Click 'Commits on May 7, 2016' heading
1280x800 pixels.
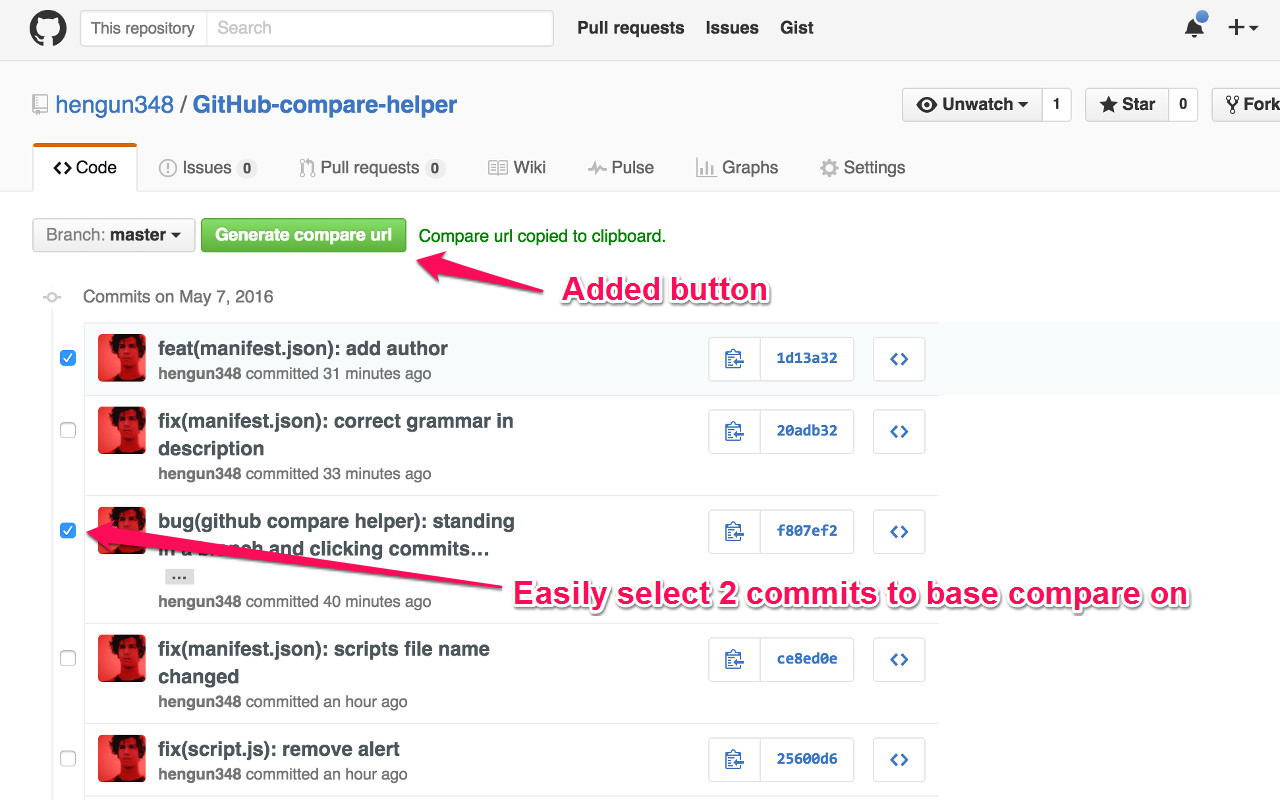point(178,297)
